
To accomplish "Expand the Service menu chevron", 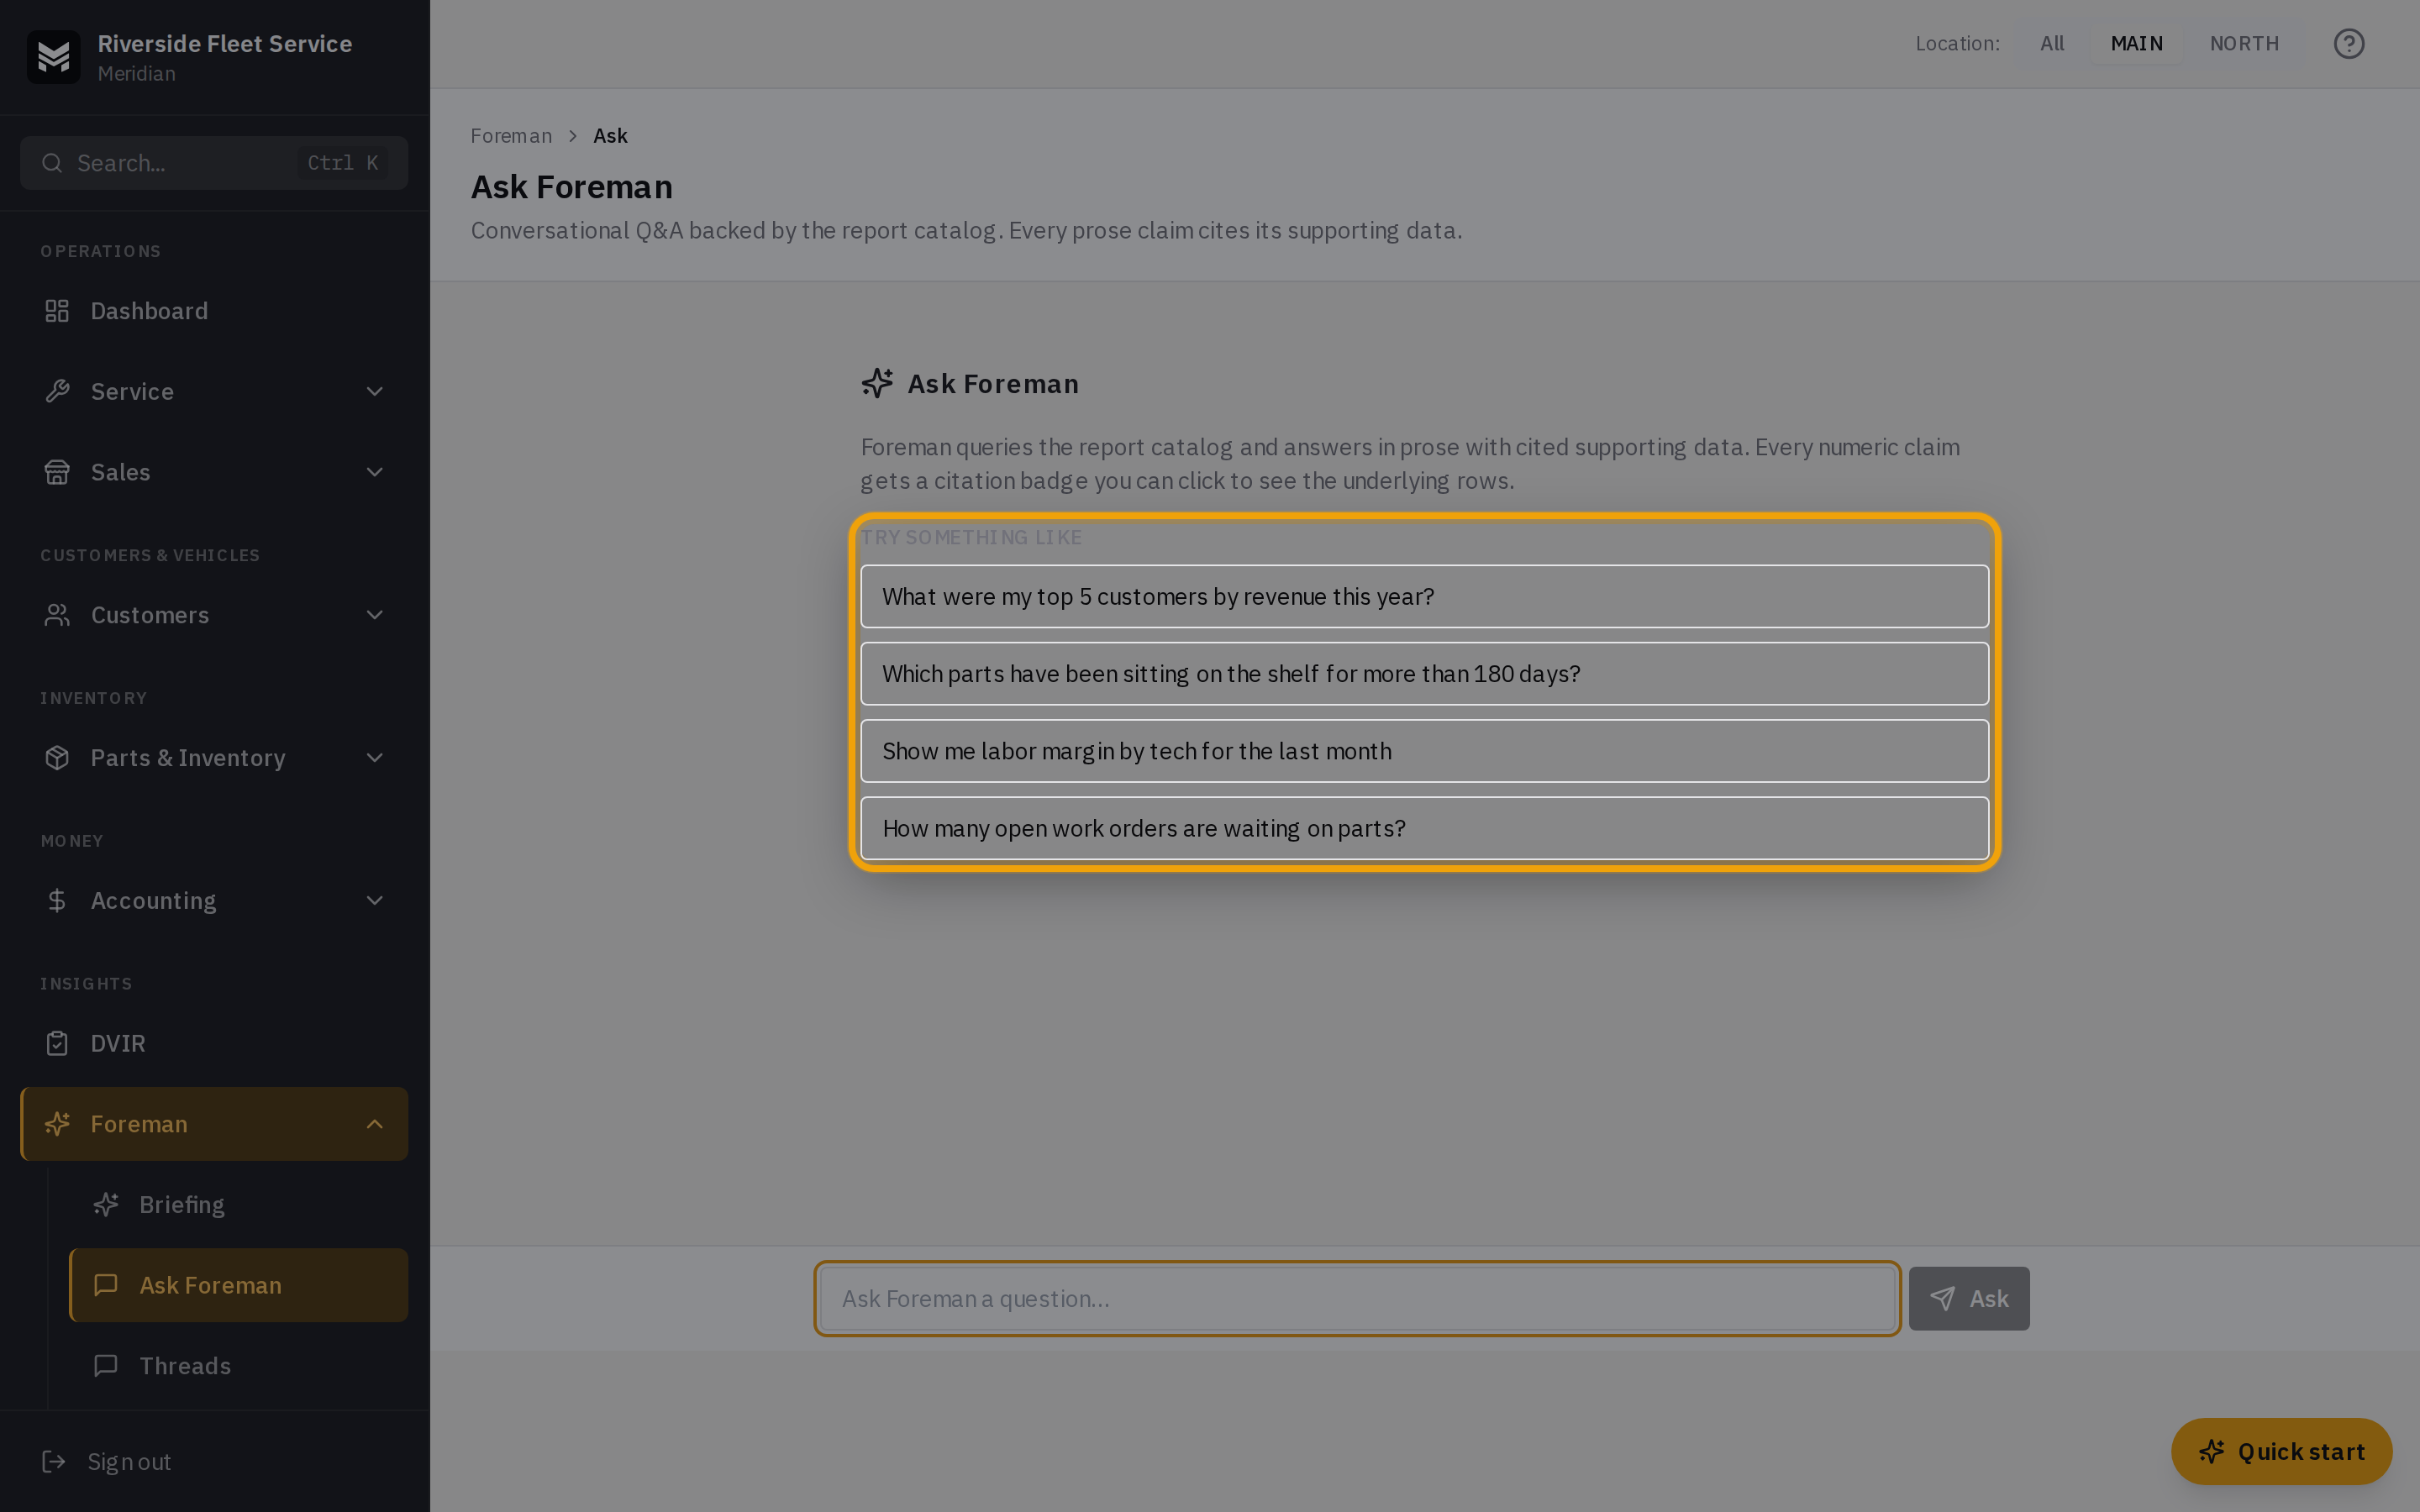I will coord(375,391).
